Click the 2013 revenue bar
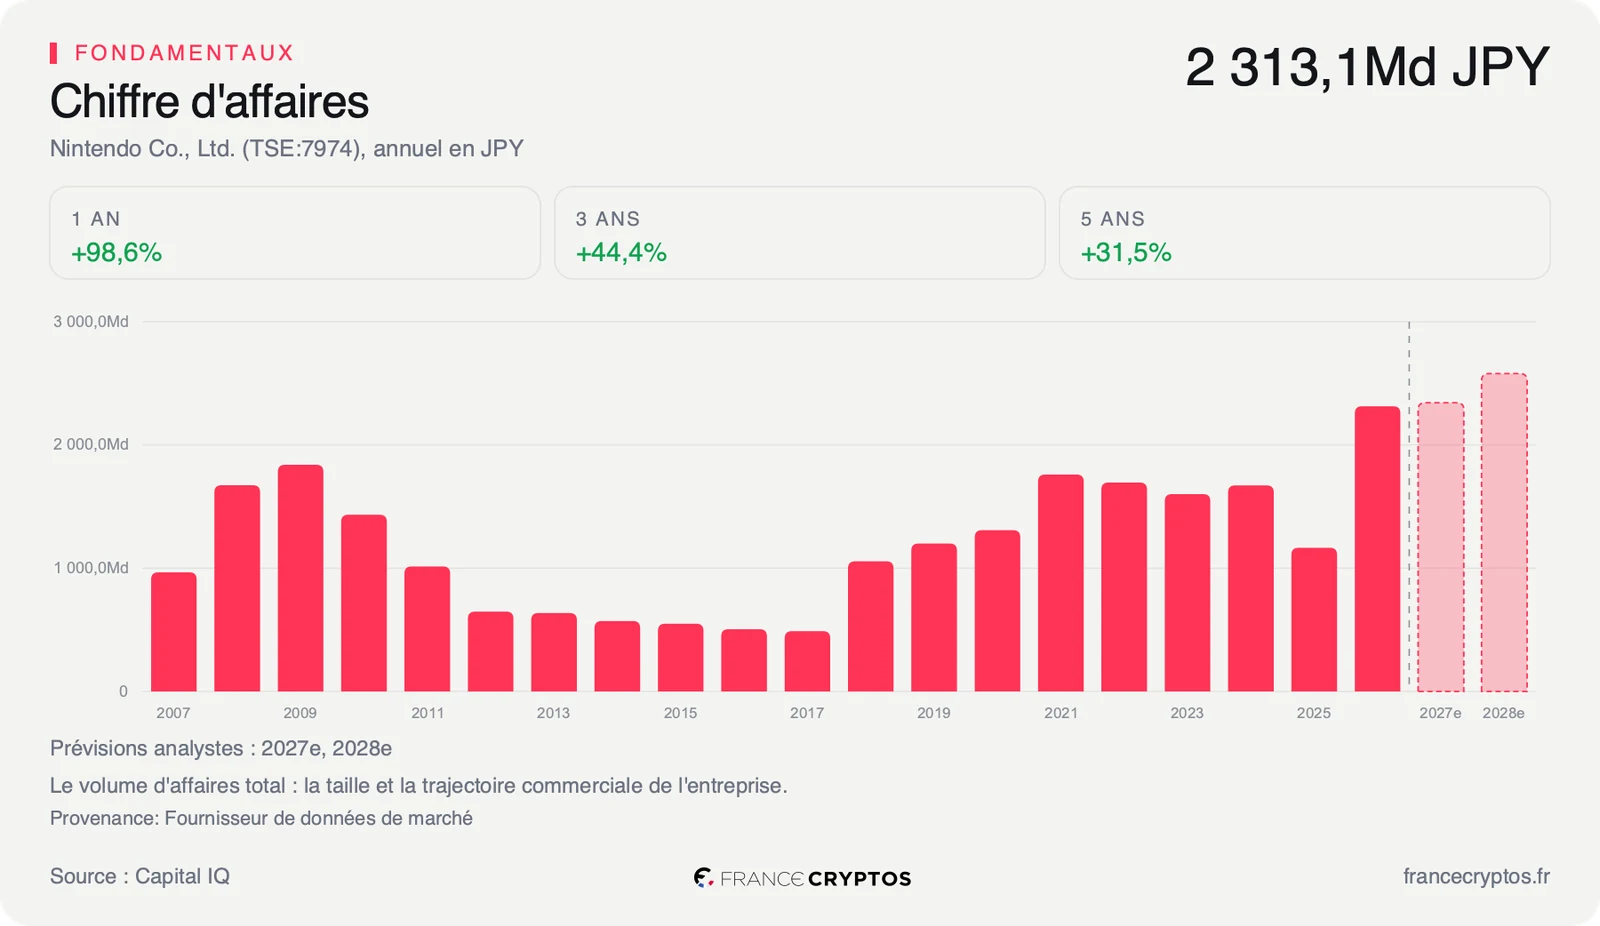The image size is (1600, 926). point(554,652)
